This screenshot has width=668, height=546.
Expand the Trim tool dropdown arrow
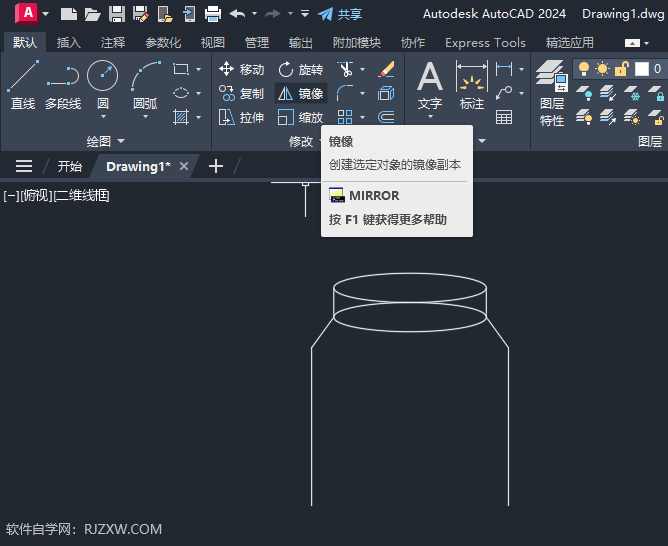tap(363, 69)
